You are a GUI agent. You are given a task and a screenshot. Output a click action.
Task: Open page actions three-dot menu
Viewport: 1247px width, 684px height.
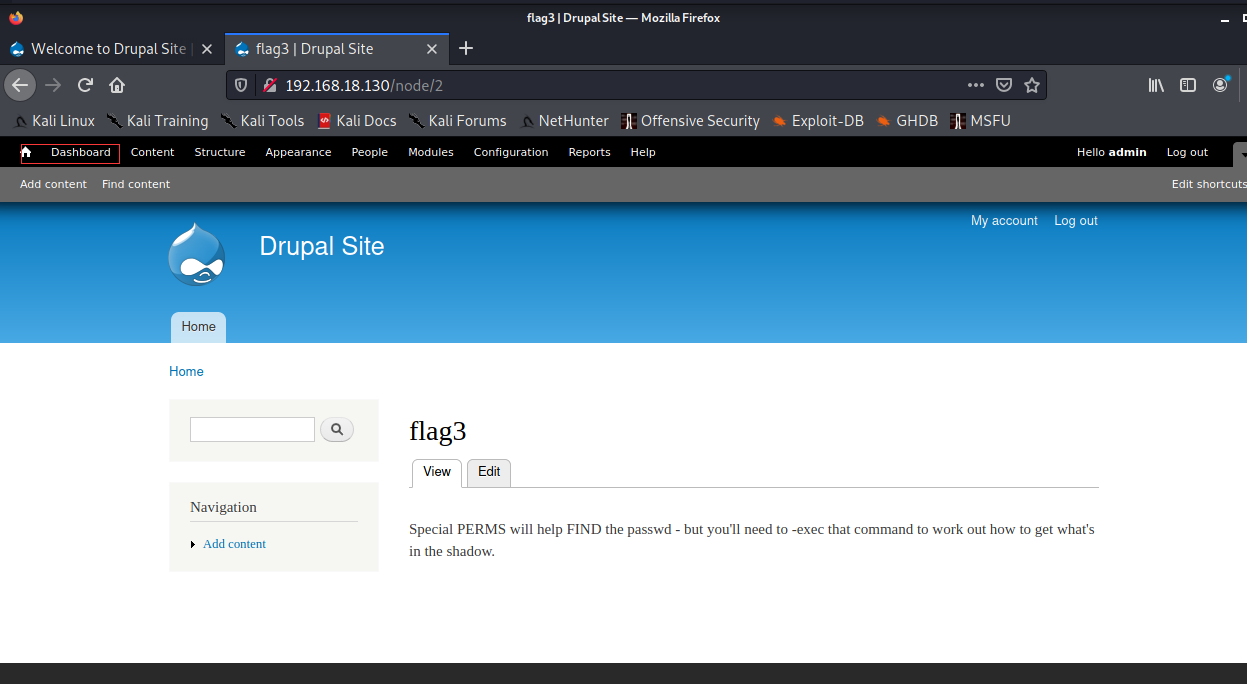[976, 85]
